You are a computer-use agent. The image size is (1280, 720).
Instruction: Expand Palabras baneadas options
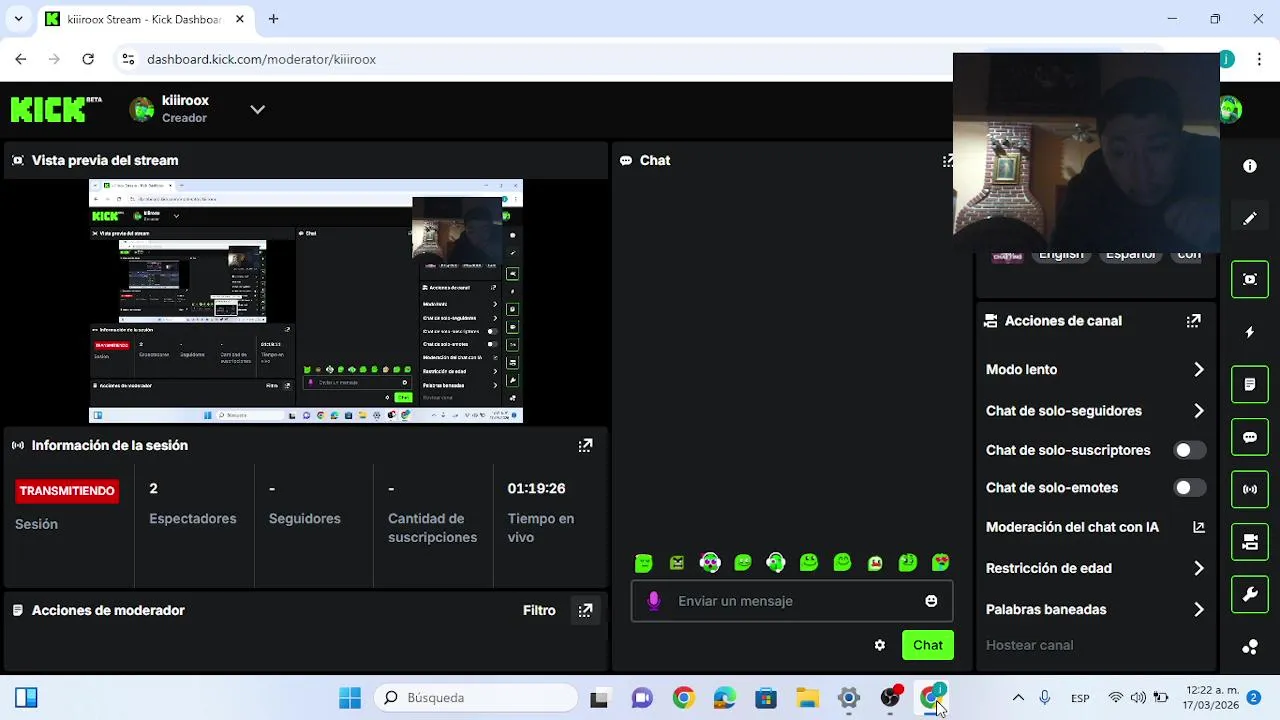point(1199,609)
